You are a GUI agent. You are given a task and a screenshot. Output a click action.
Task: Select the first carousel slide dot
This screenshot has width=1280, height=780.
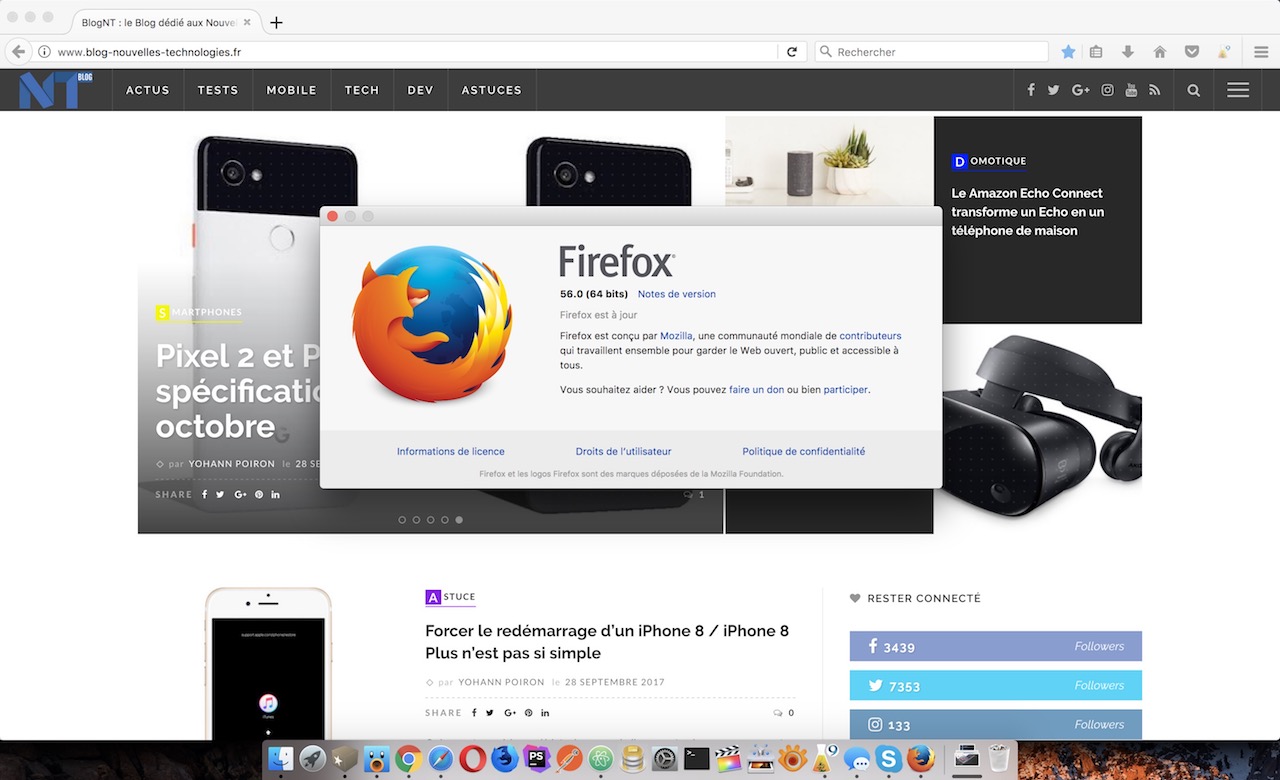402,520
